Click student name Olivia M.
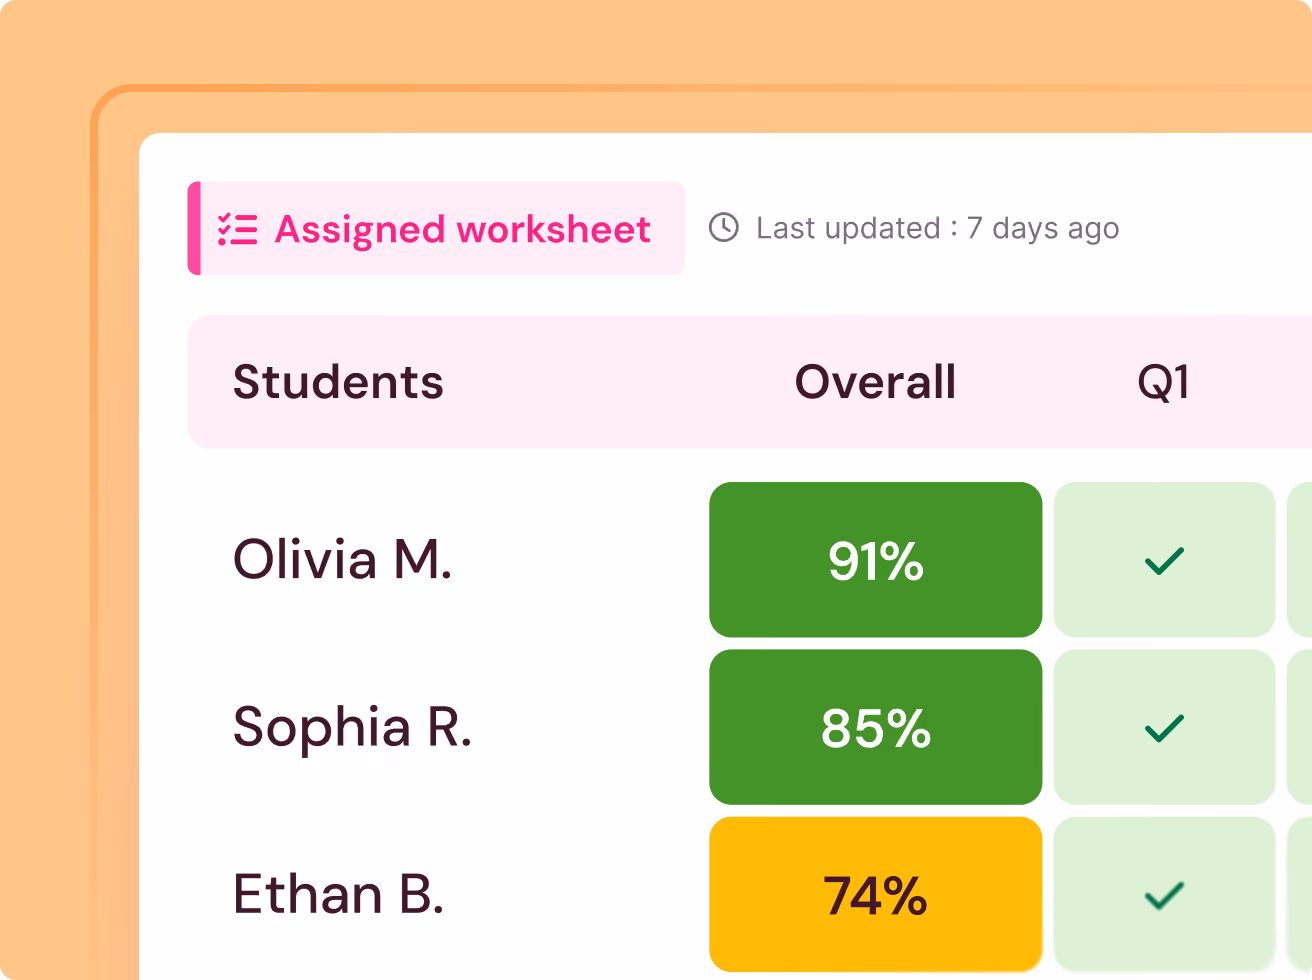Screen dimensions: 1312x980 pos(342,560)
